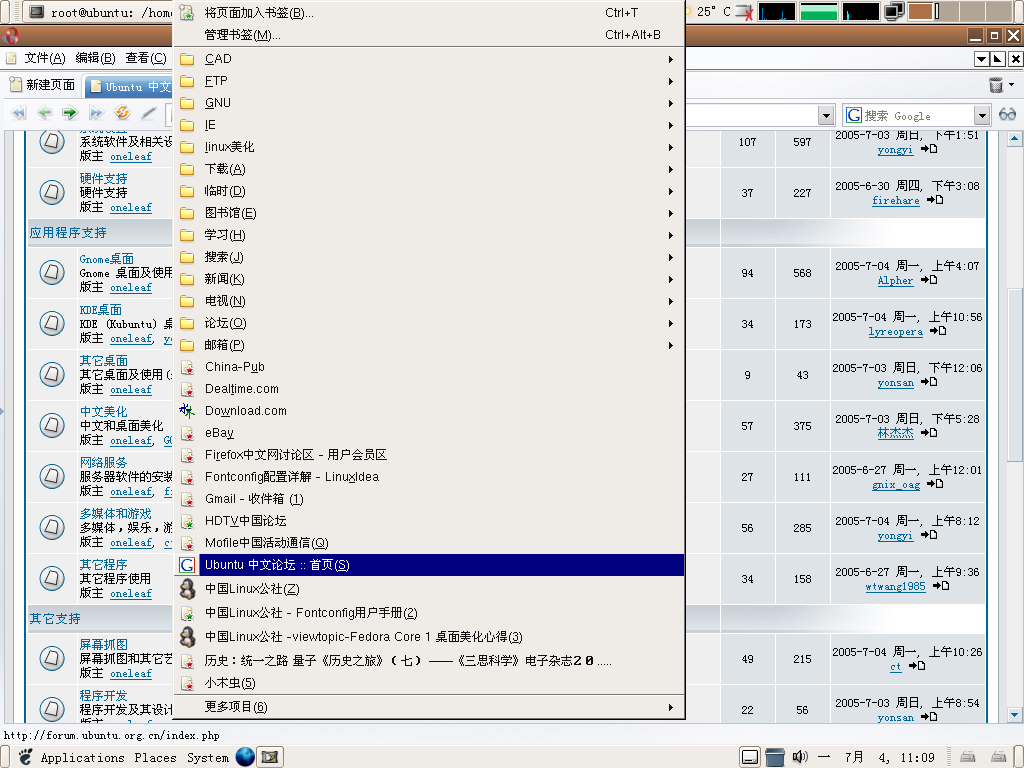
Task: Open the 硬件支持 forum link
Action: click(103, 178)
